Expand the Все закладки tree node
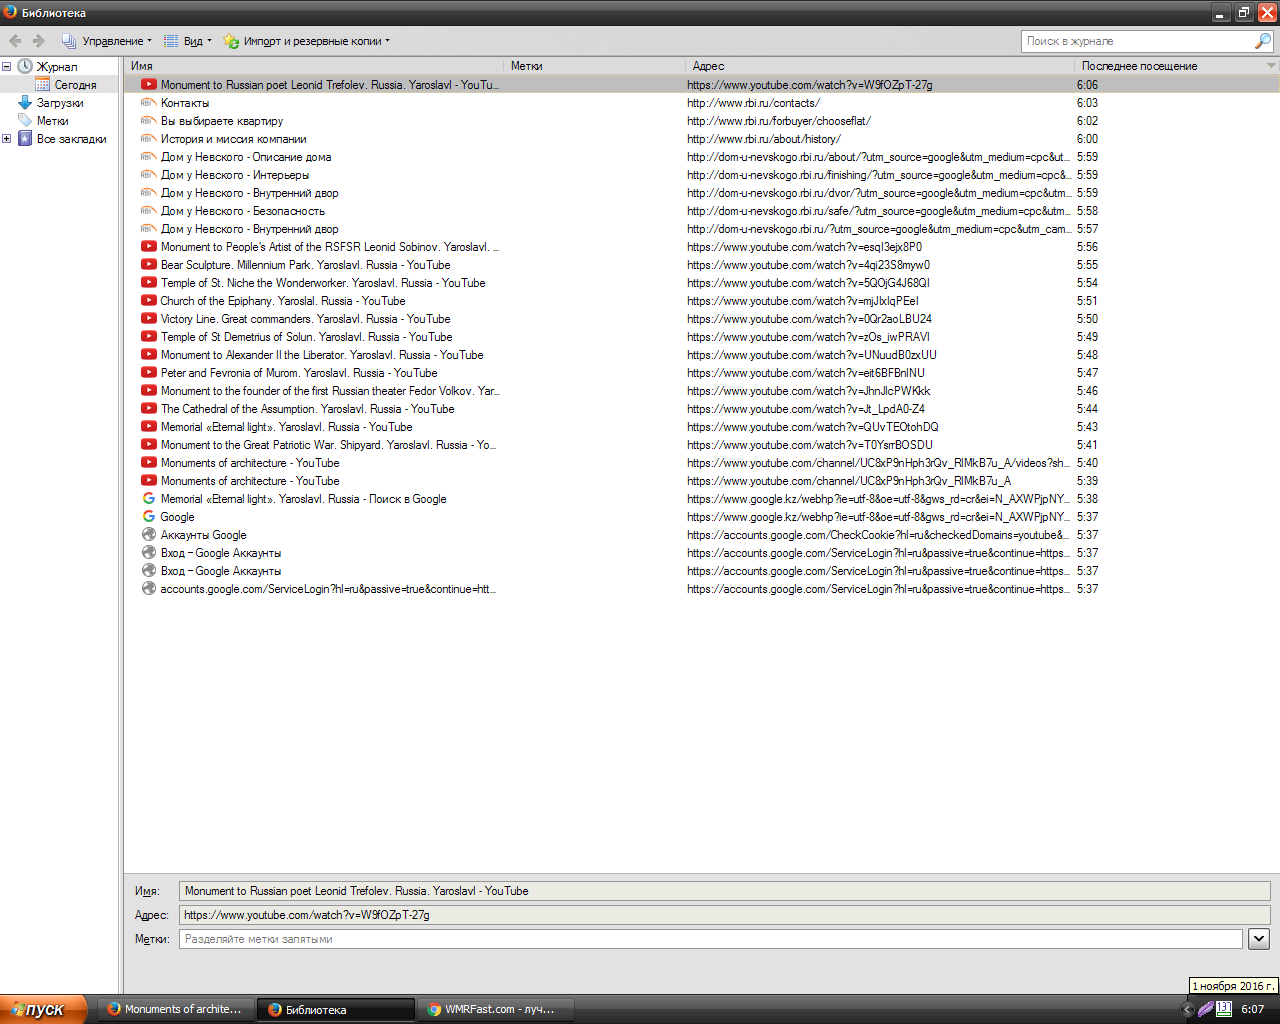The width and height of the screenshot is (1280, 1024). click(x=7, y=139)
